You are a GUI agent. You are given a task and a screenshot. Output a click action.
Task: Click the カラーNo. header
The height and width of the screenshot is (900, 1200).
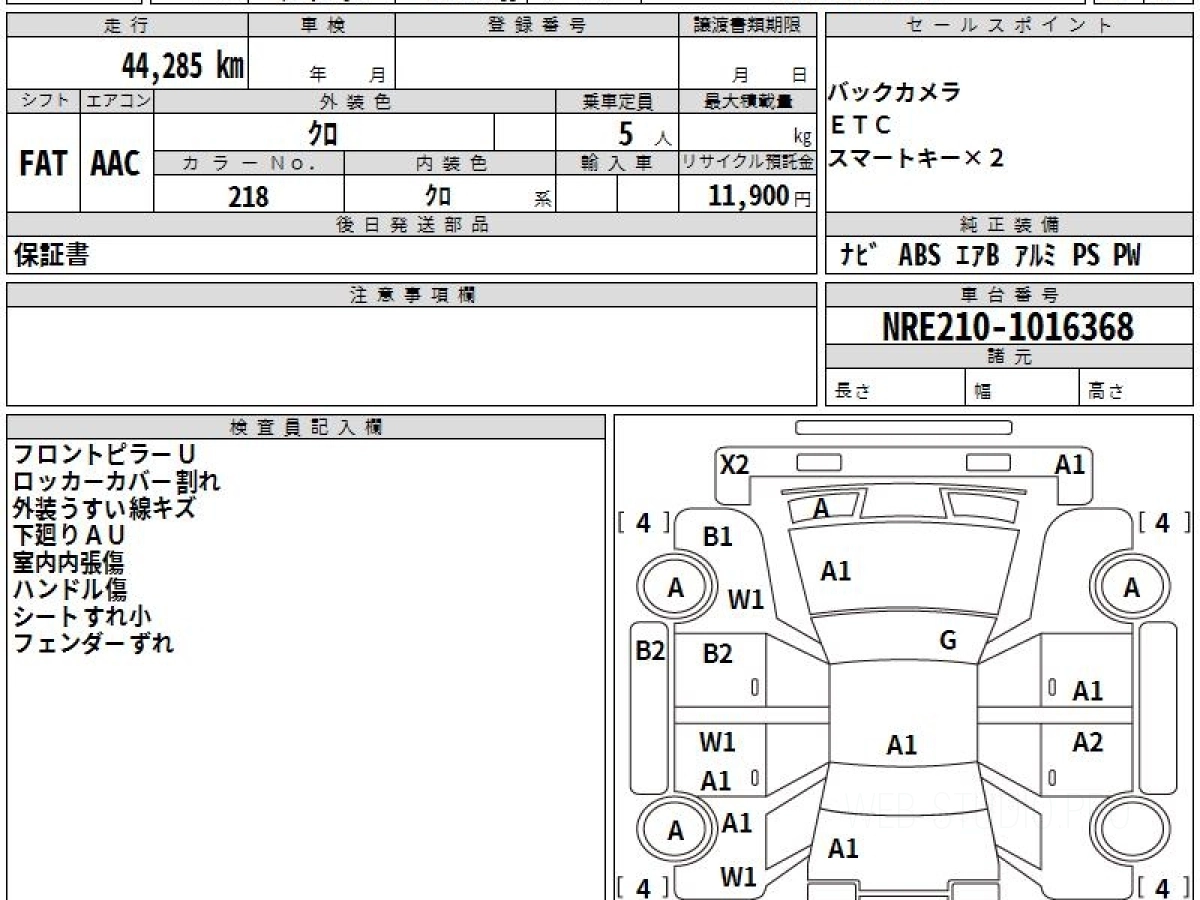[249, 164]
